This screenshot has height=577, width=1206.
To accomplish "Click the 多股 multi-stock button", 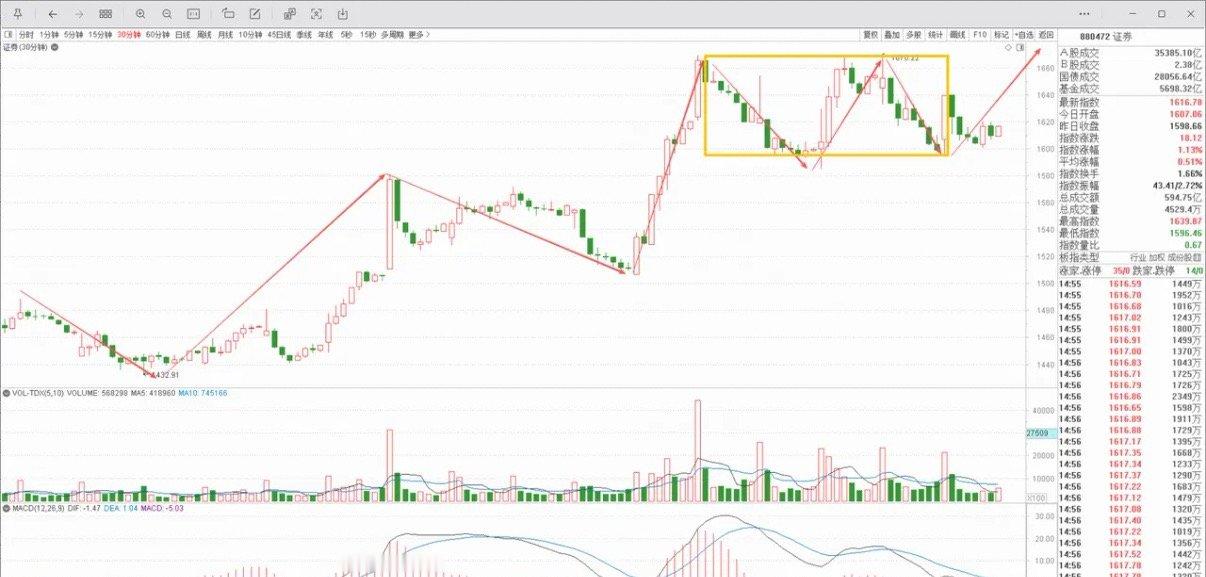I will [914, 34].
